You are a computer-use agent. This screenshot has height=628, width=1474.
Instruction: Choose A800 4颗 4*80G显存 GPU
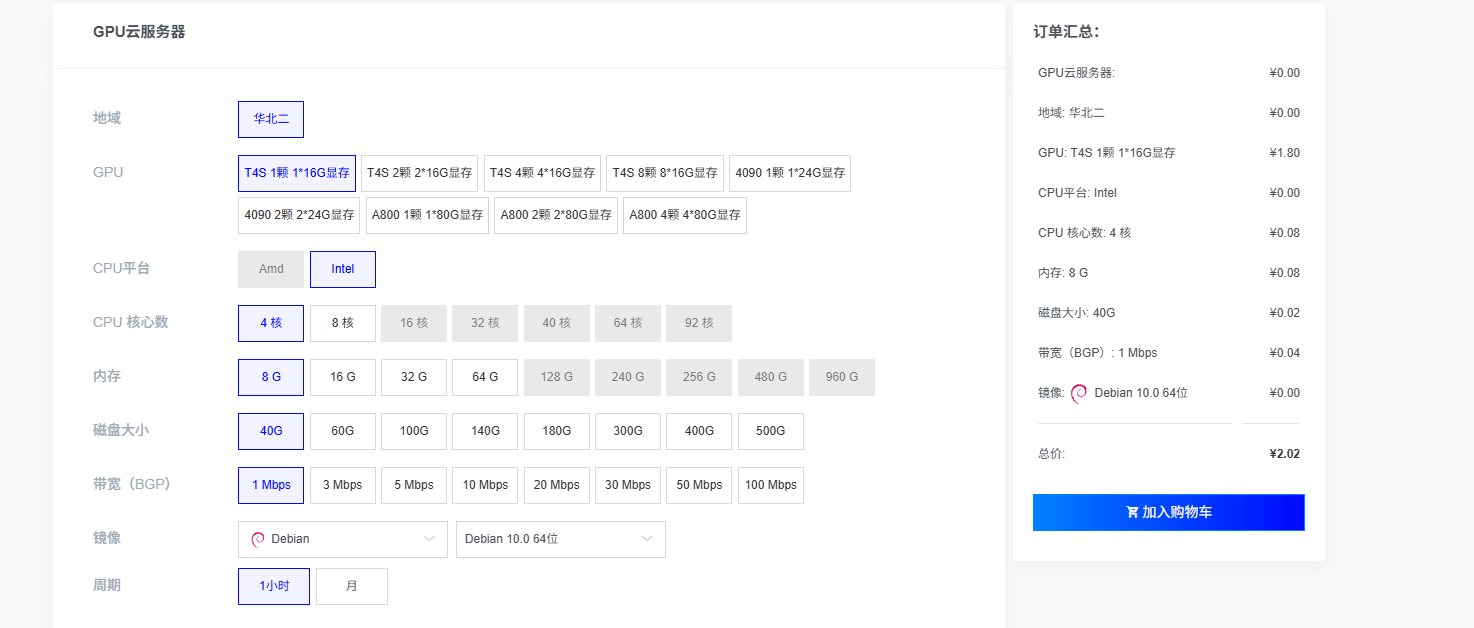click(685, 215)
